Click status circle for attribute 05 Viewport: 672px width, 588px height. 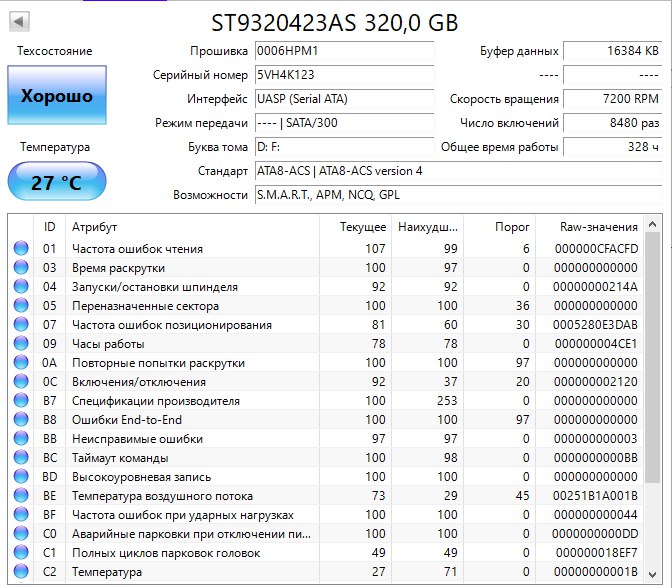click(21, 306)
